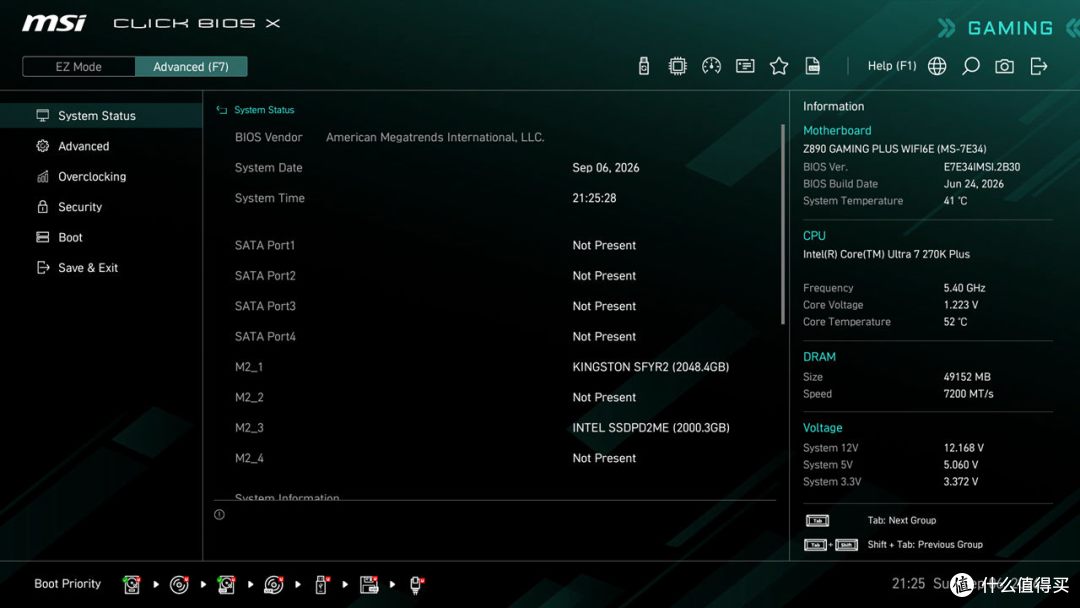This screenshot has width=1080, height=608.
Task: Switch to EZ Mode
Action: 79,67
